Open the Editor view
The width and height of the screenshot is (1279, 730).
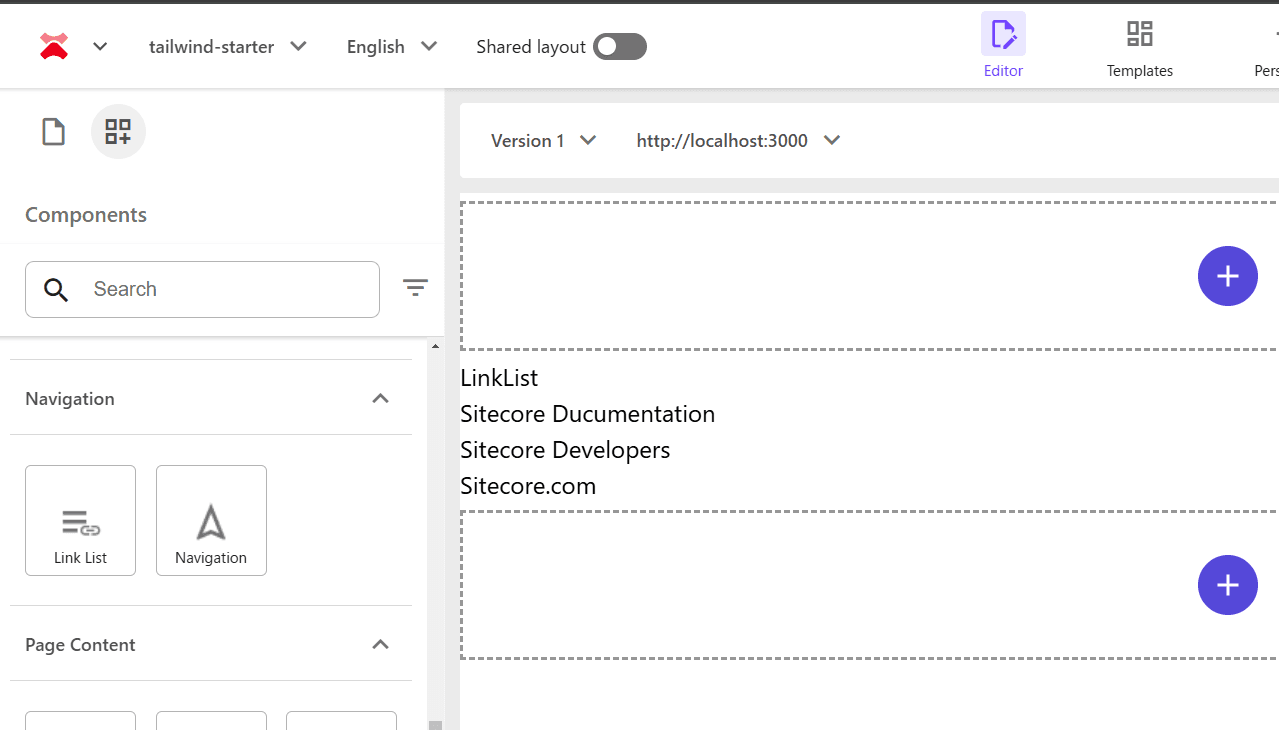tap(1003, 46)
